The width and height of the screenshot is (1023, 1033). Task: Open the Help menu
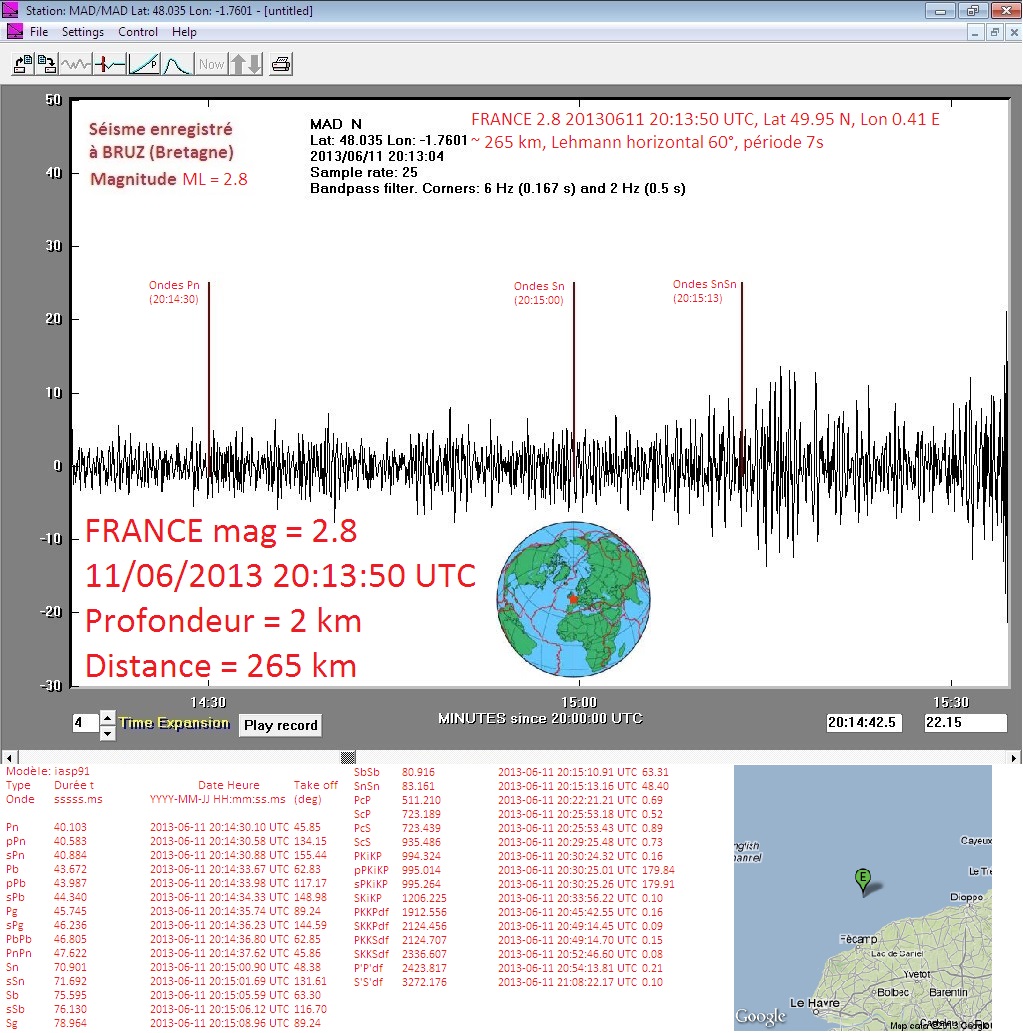point(184,32)
